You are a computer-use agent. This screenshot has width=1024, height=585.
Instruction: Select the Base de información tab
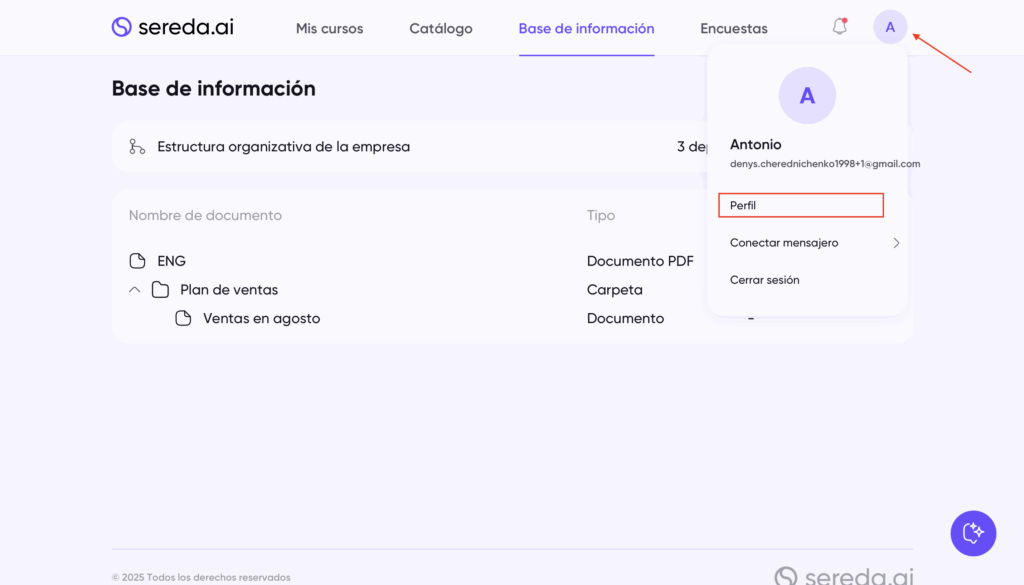[x=586, y=29]
